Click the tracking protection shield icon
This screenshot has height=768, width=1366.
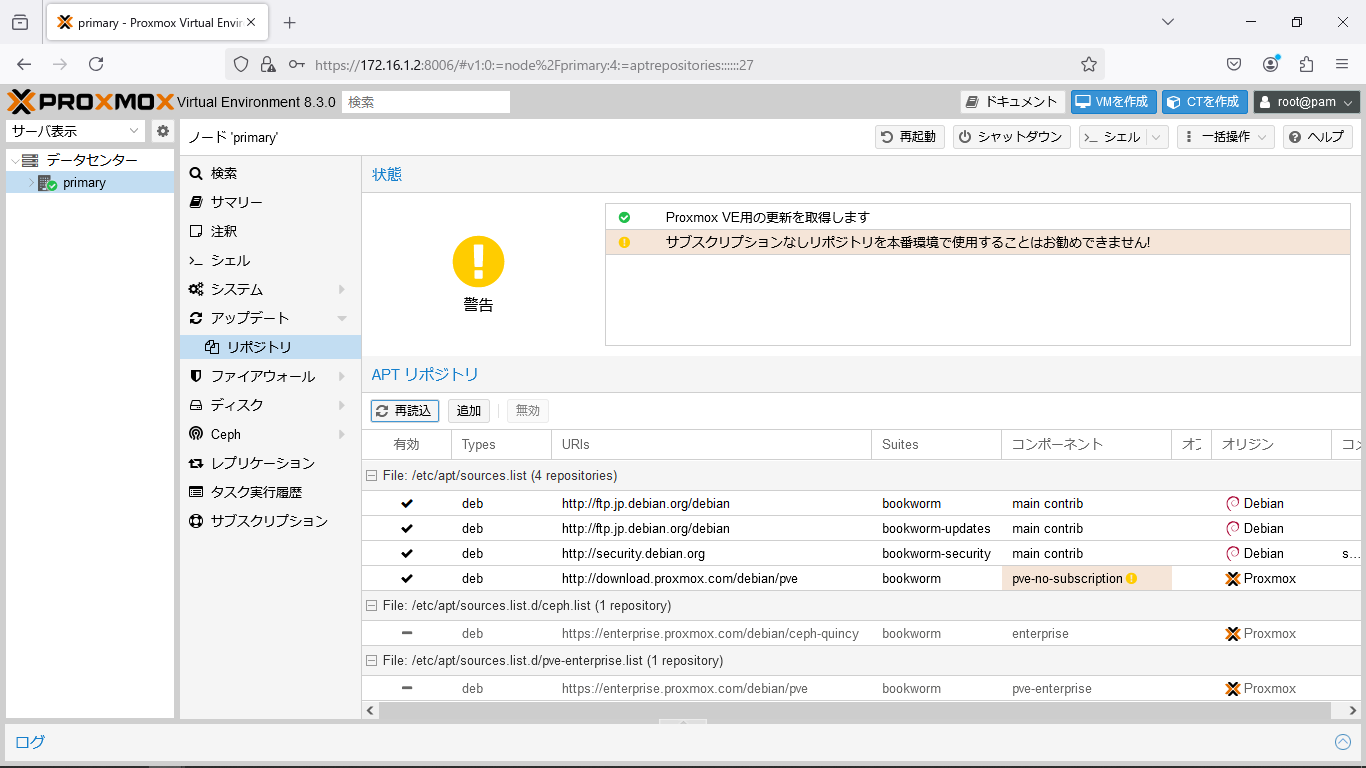coord(241,64)
